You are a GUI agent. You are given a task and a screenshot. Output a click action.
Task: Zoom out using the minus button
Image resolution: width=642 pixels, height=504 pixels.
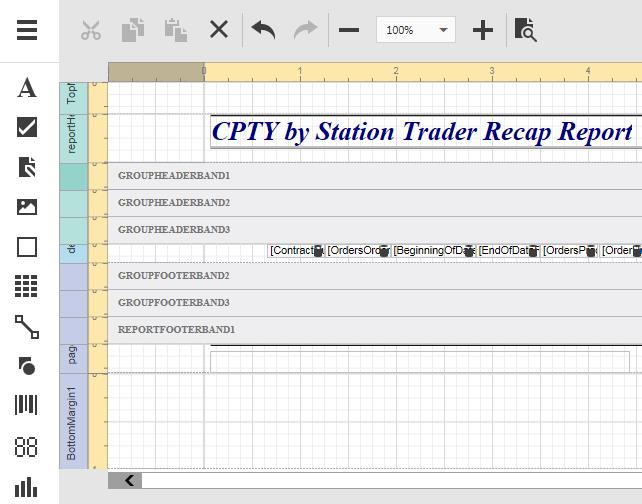(349, 30)
